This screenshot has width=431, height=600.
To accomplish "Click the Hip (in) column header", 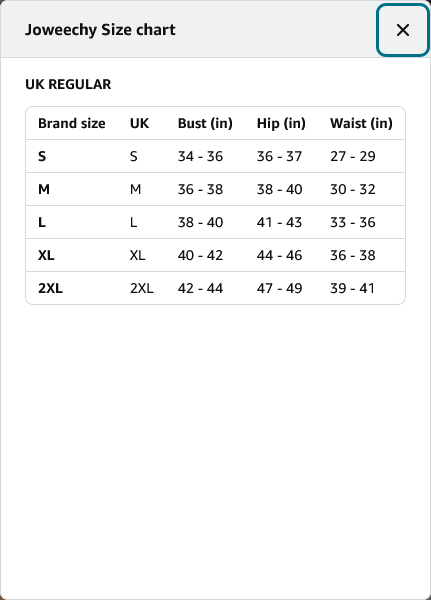I will (281, 123).
